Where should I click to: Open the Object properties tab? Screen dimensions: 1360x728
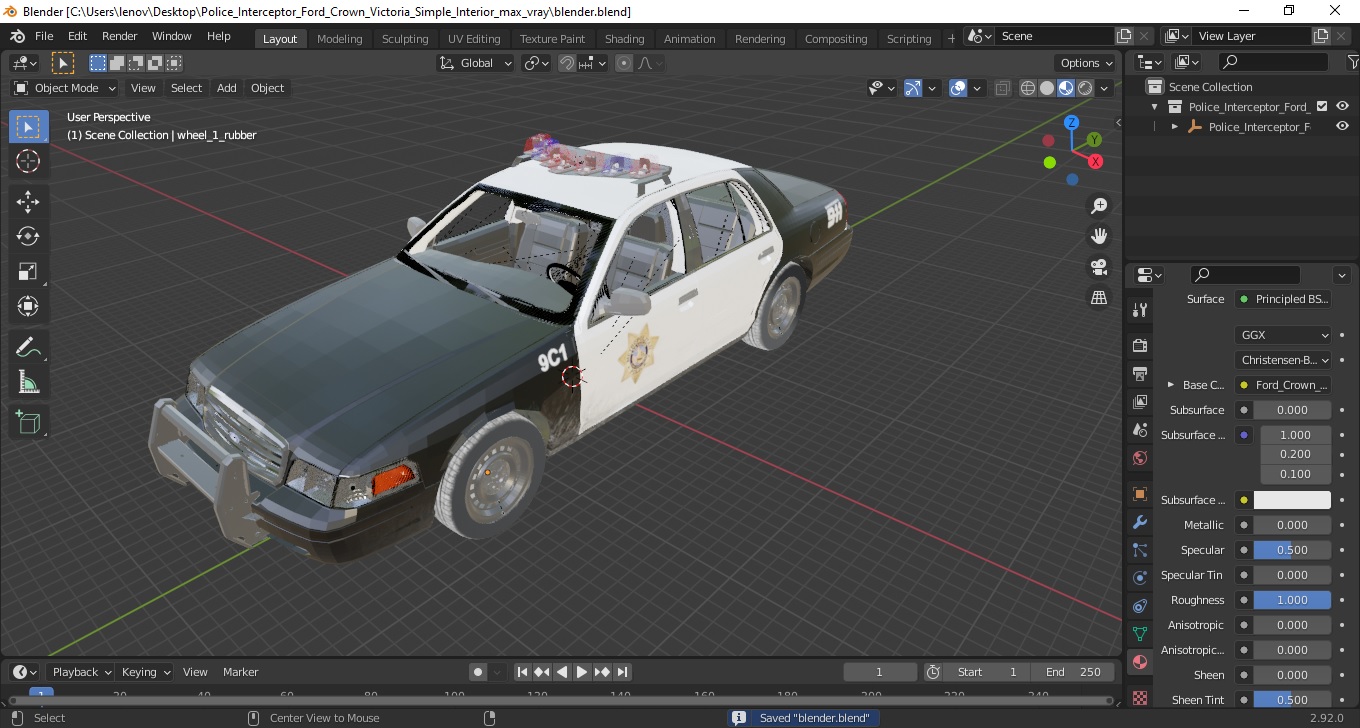tap(1139, 494)
